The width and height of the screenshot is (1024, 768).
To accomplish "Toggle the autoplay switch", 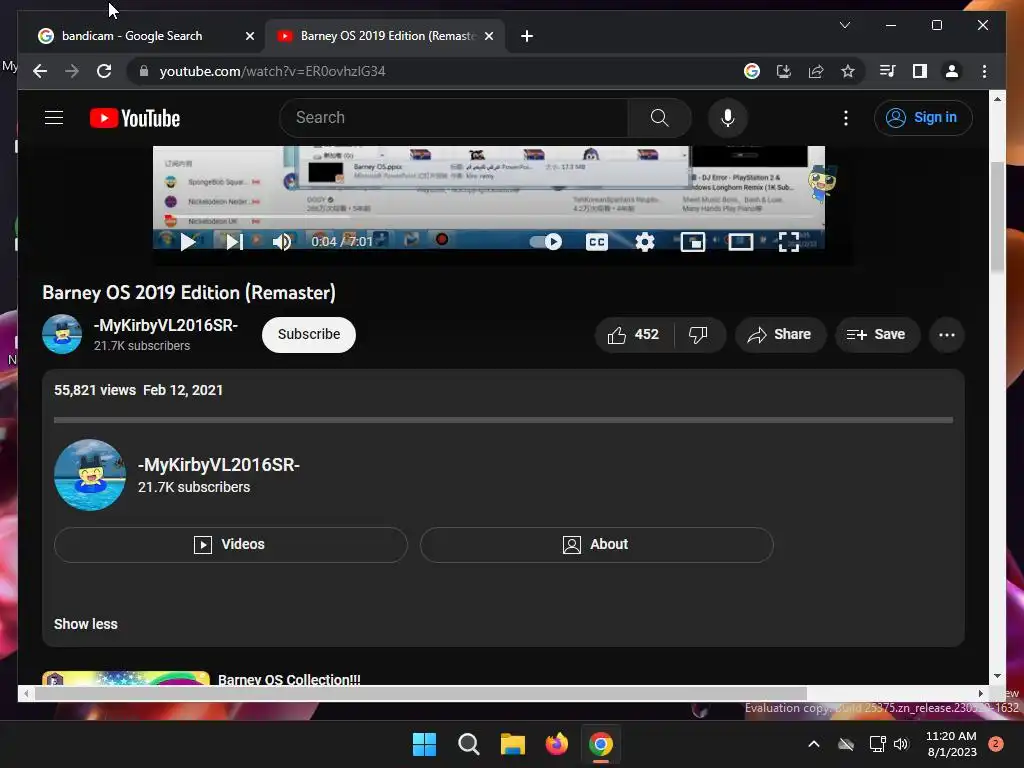I will 546,242.
